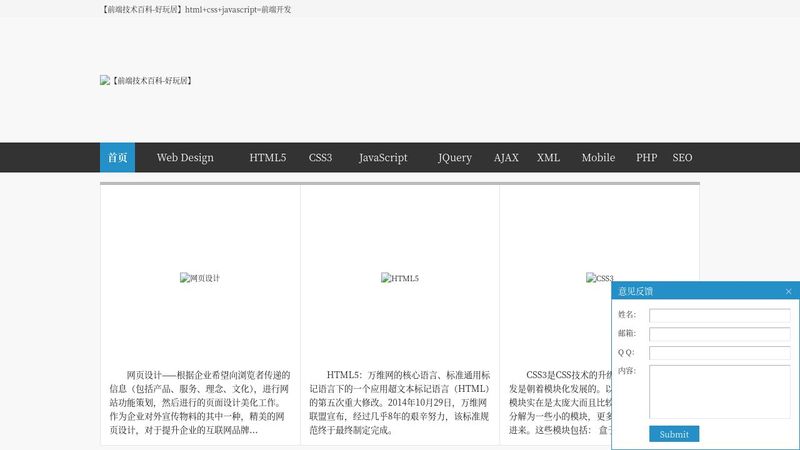Choose AJAX from the navigation bar
800x450 pixels.
506,158
